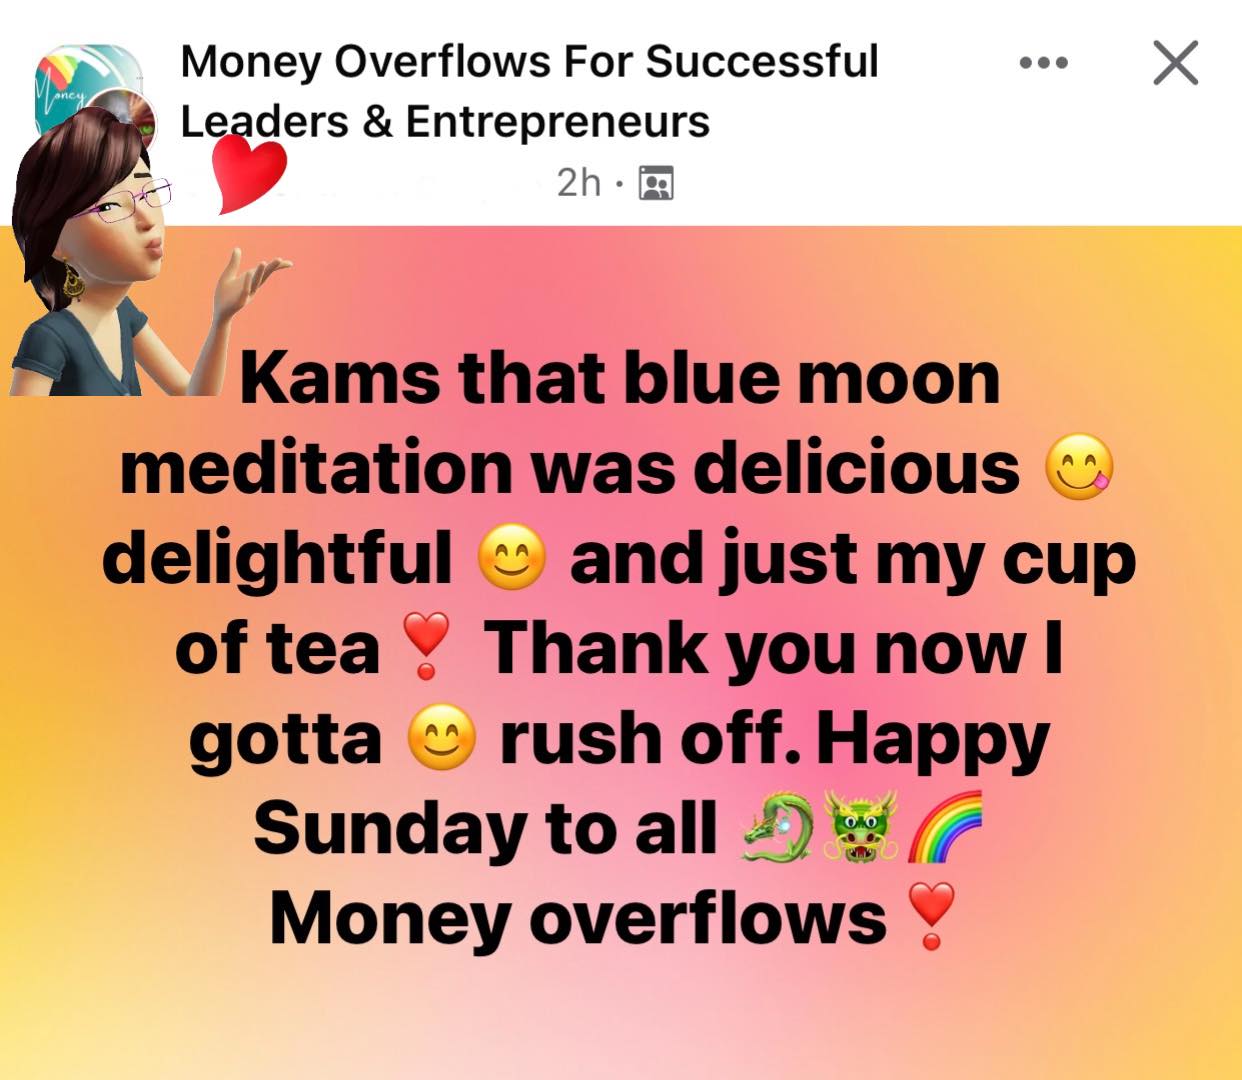This screenshot has height=1080, width=1242.
Task: Click the smiling emoji after gotta
Action: coord(441,738)
